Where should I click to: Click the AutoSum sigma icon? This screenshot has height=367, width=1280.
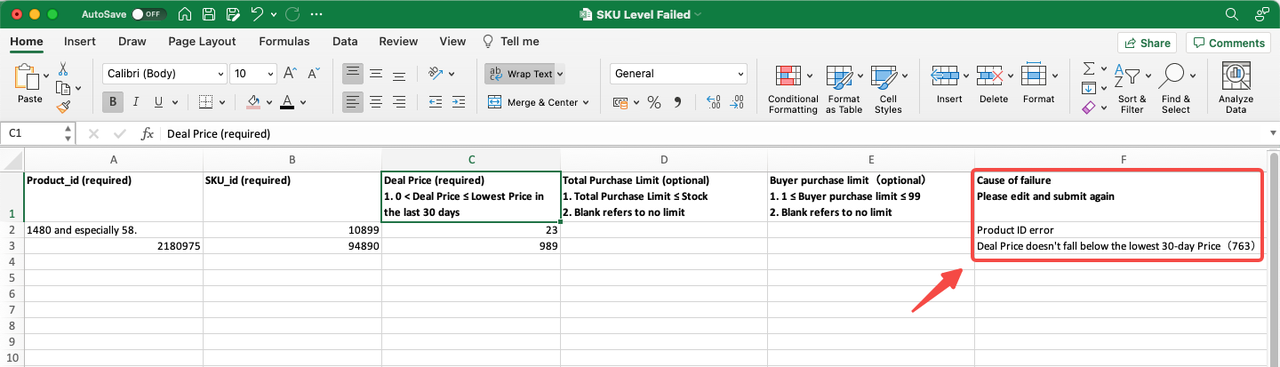(x=1090, y=69)
